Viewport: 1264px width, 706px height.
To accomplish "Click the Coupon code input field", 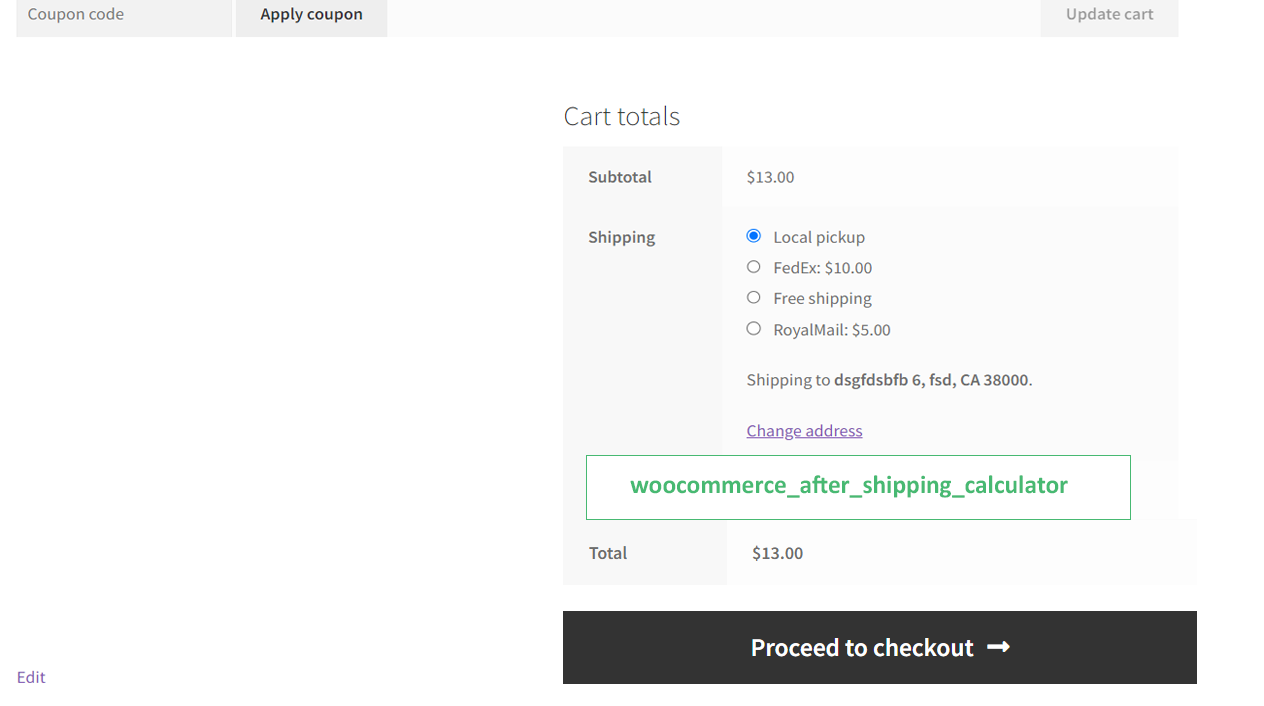I will 124,15.
